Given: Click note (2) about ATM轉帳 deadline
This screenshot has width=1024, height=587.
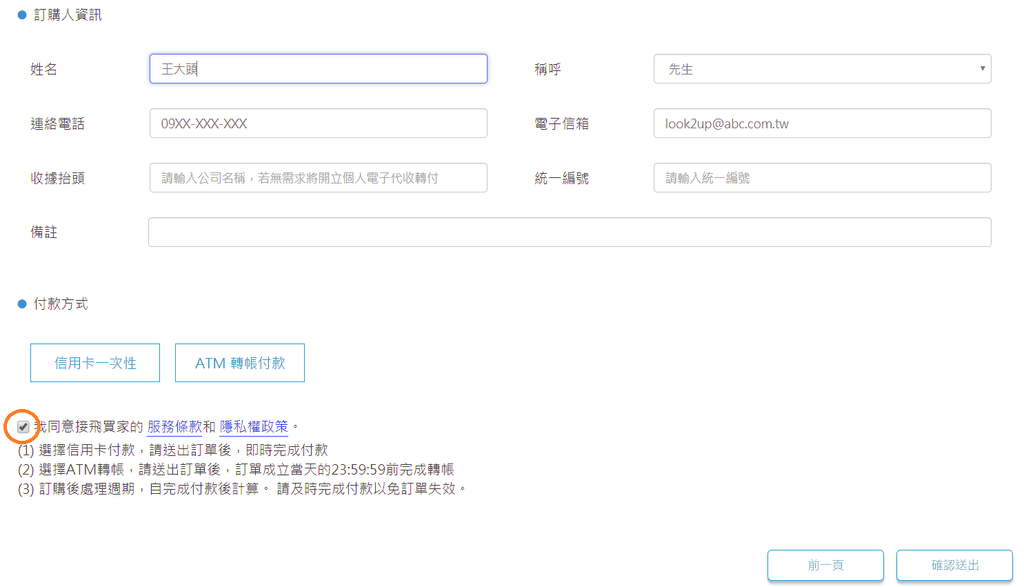Looking at the screenshot, I should pyautogui.click(x=236, y=469).
